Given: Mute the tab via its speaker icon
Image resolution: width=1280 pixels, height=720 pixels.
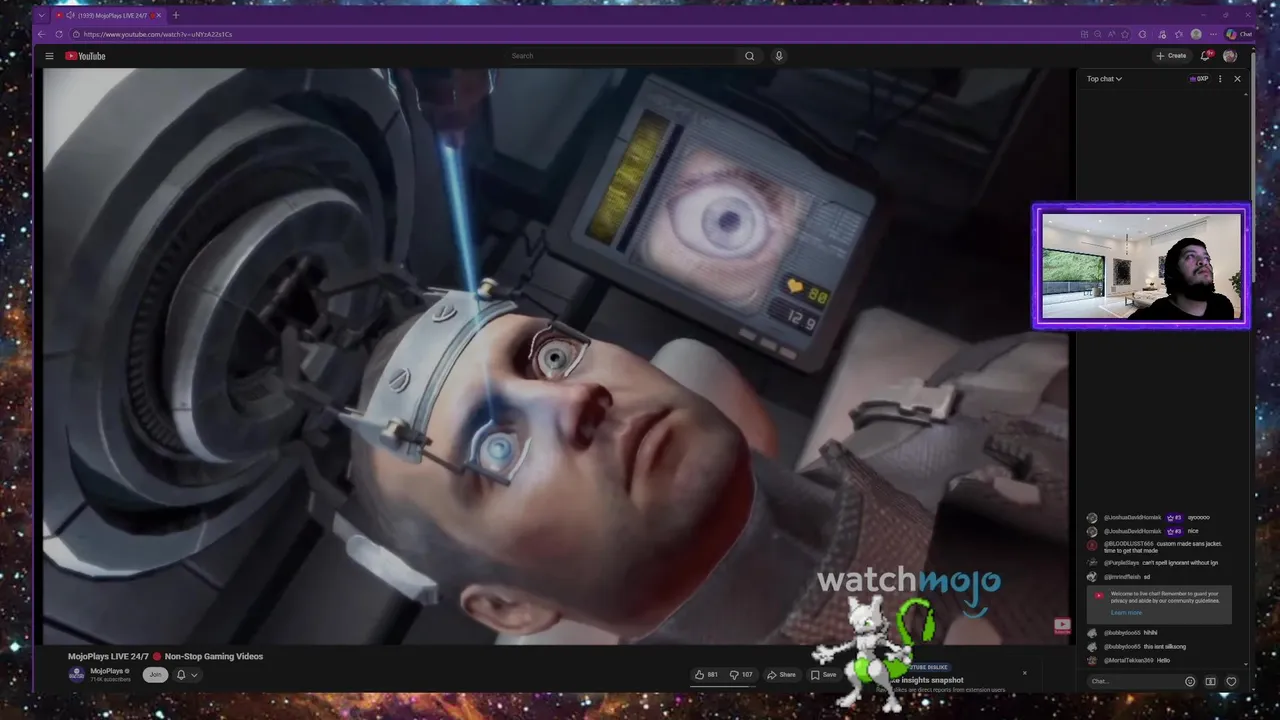Looking at the screenshot, I should pos(70,15).
